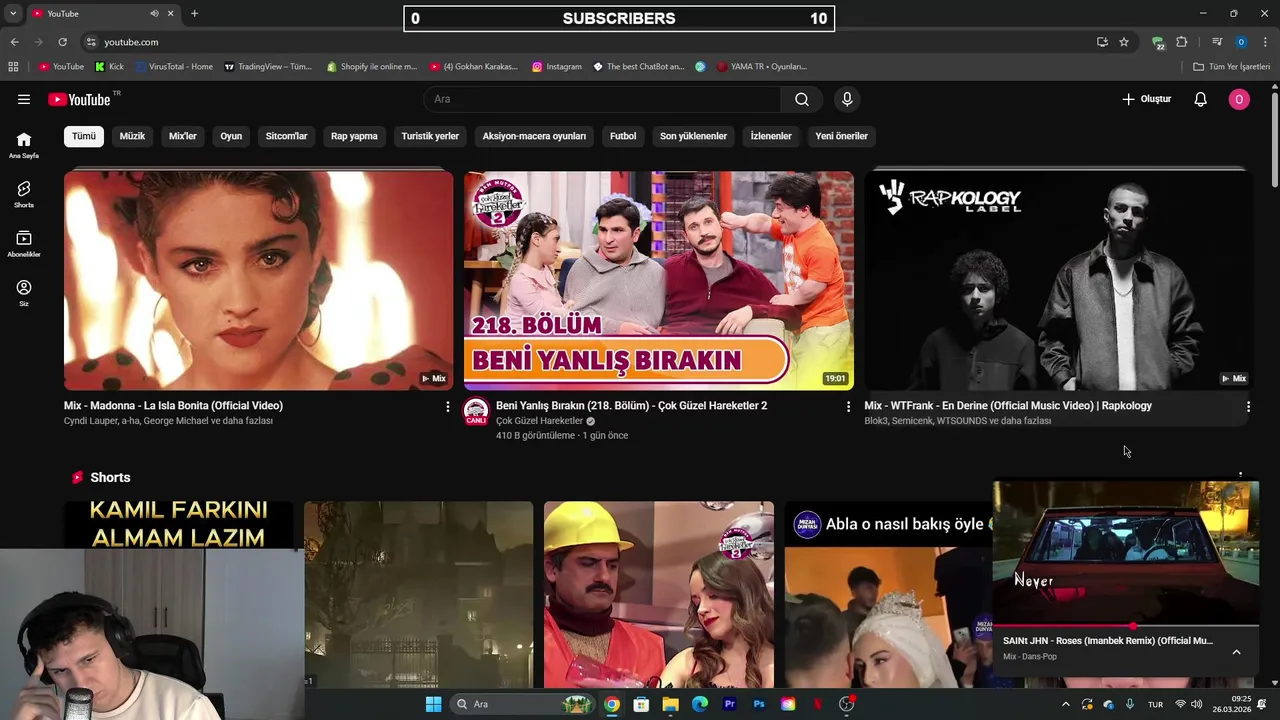Open the tab search dropdown arrow

pos(14,13)
